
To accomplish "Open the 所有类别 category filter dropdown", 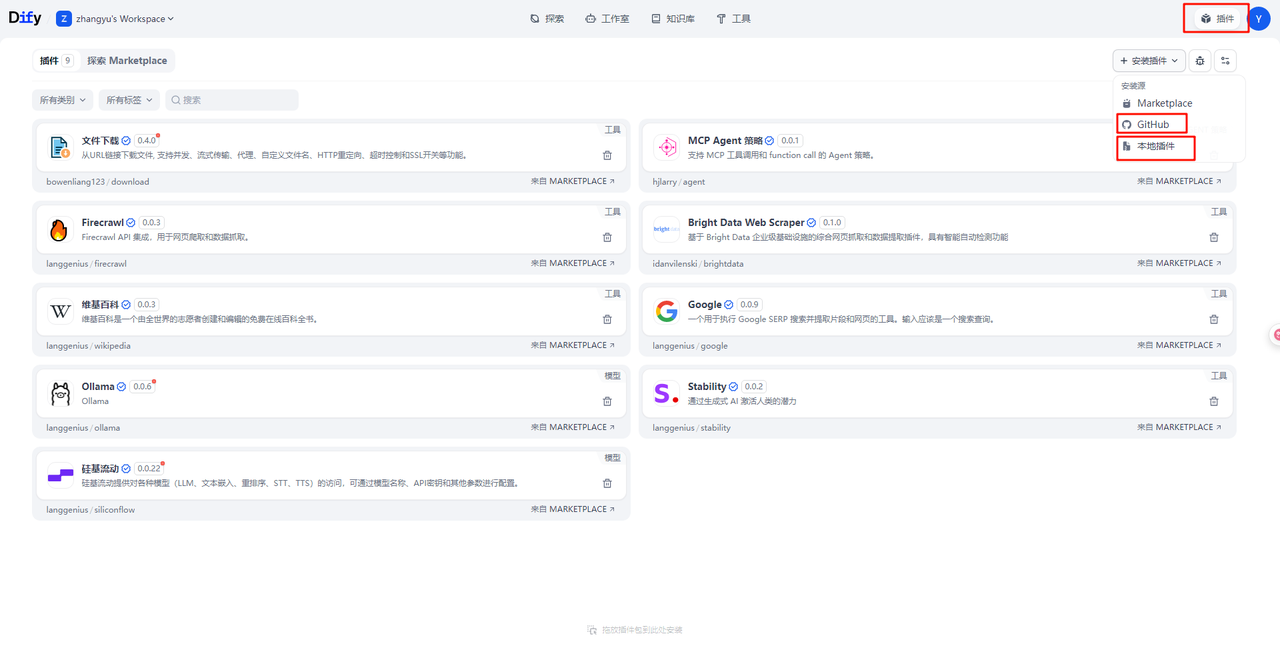I will 62,100.
